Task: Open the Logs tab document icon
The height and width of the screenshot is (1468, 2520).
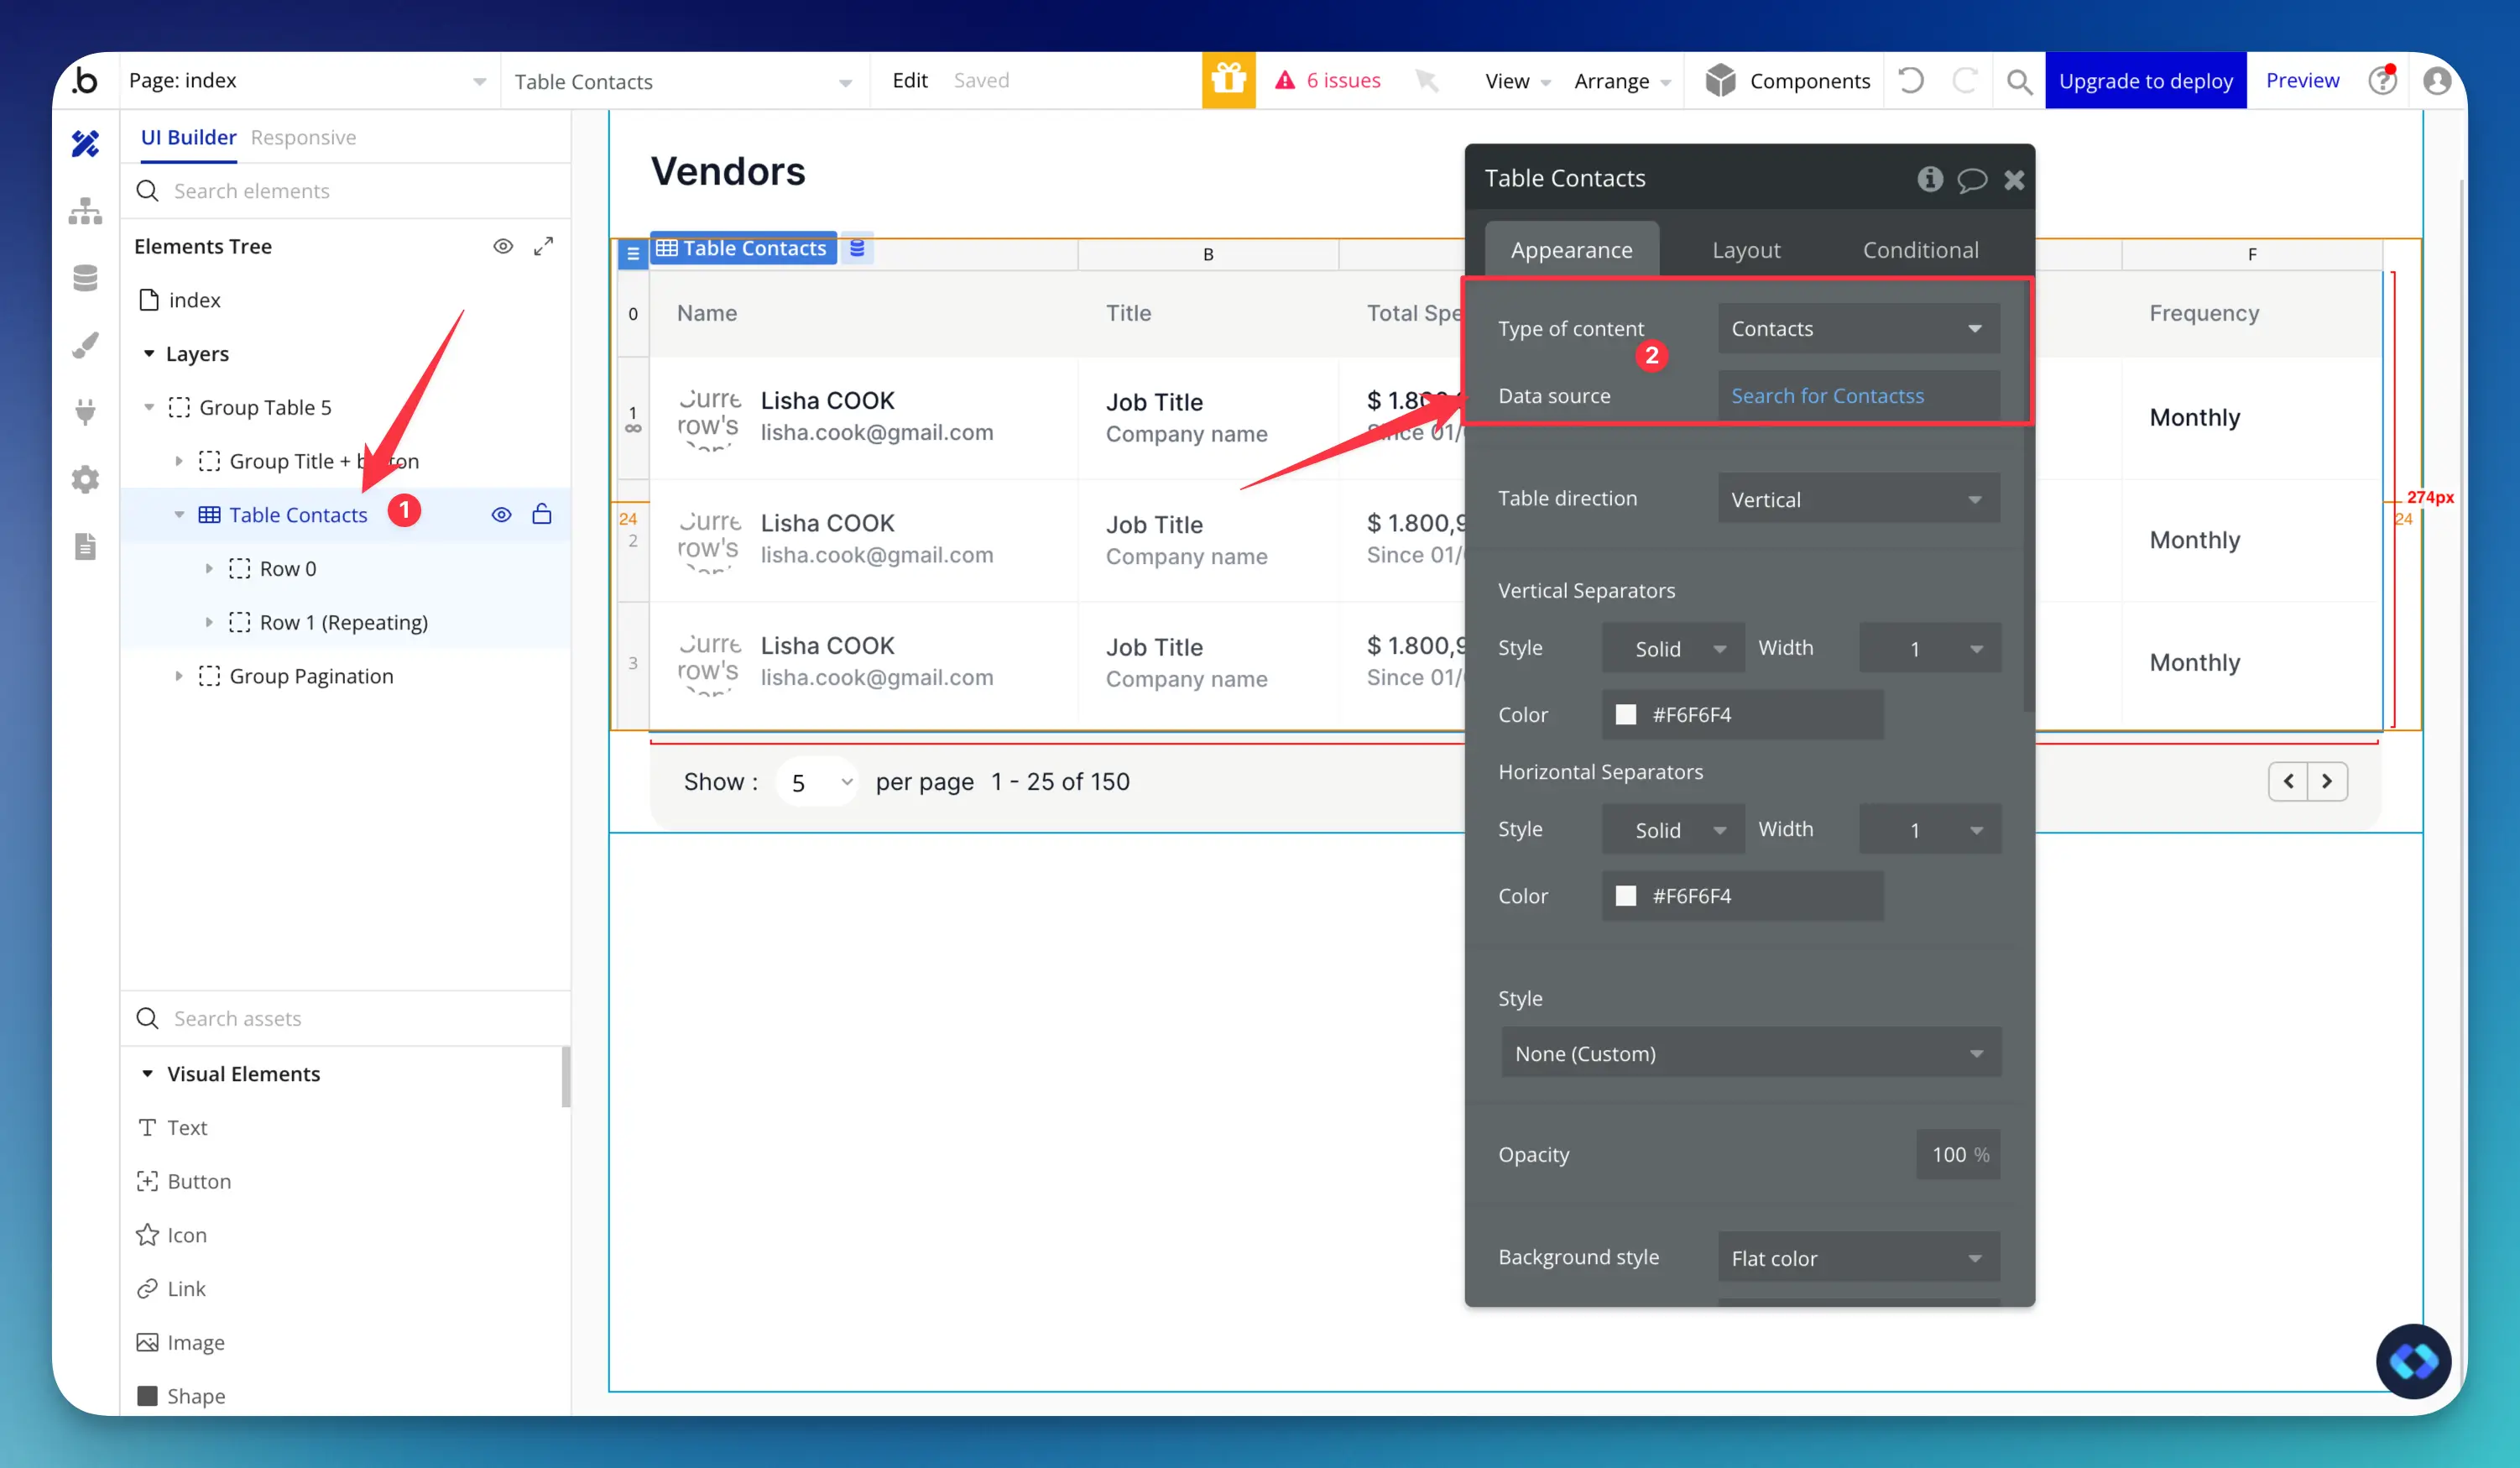Action: (x=86, y=546)
